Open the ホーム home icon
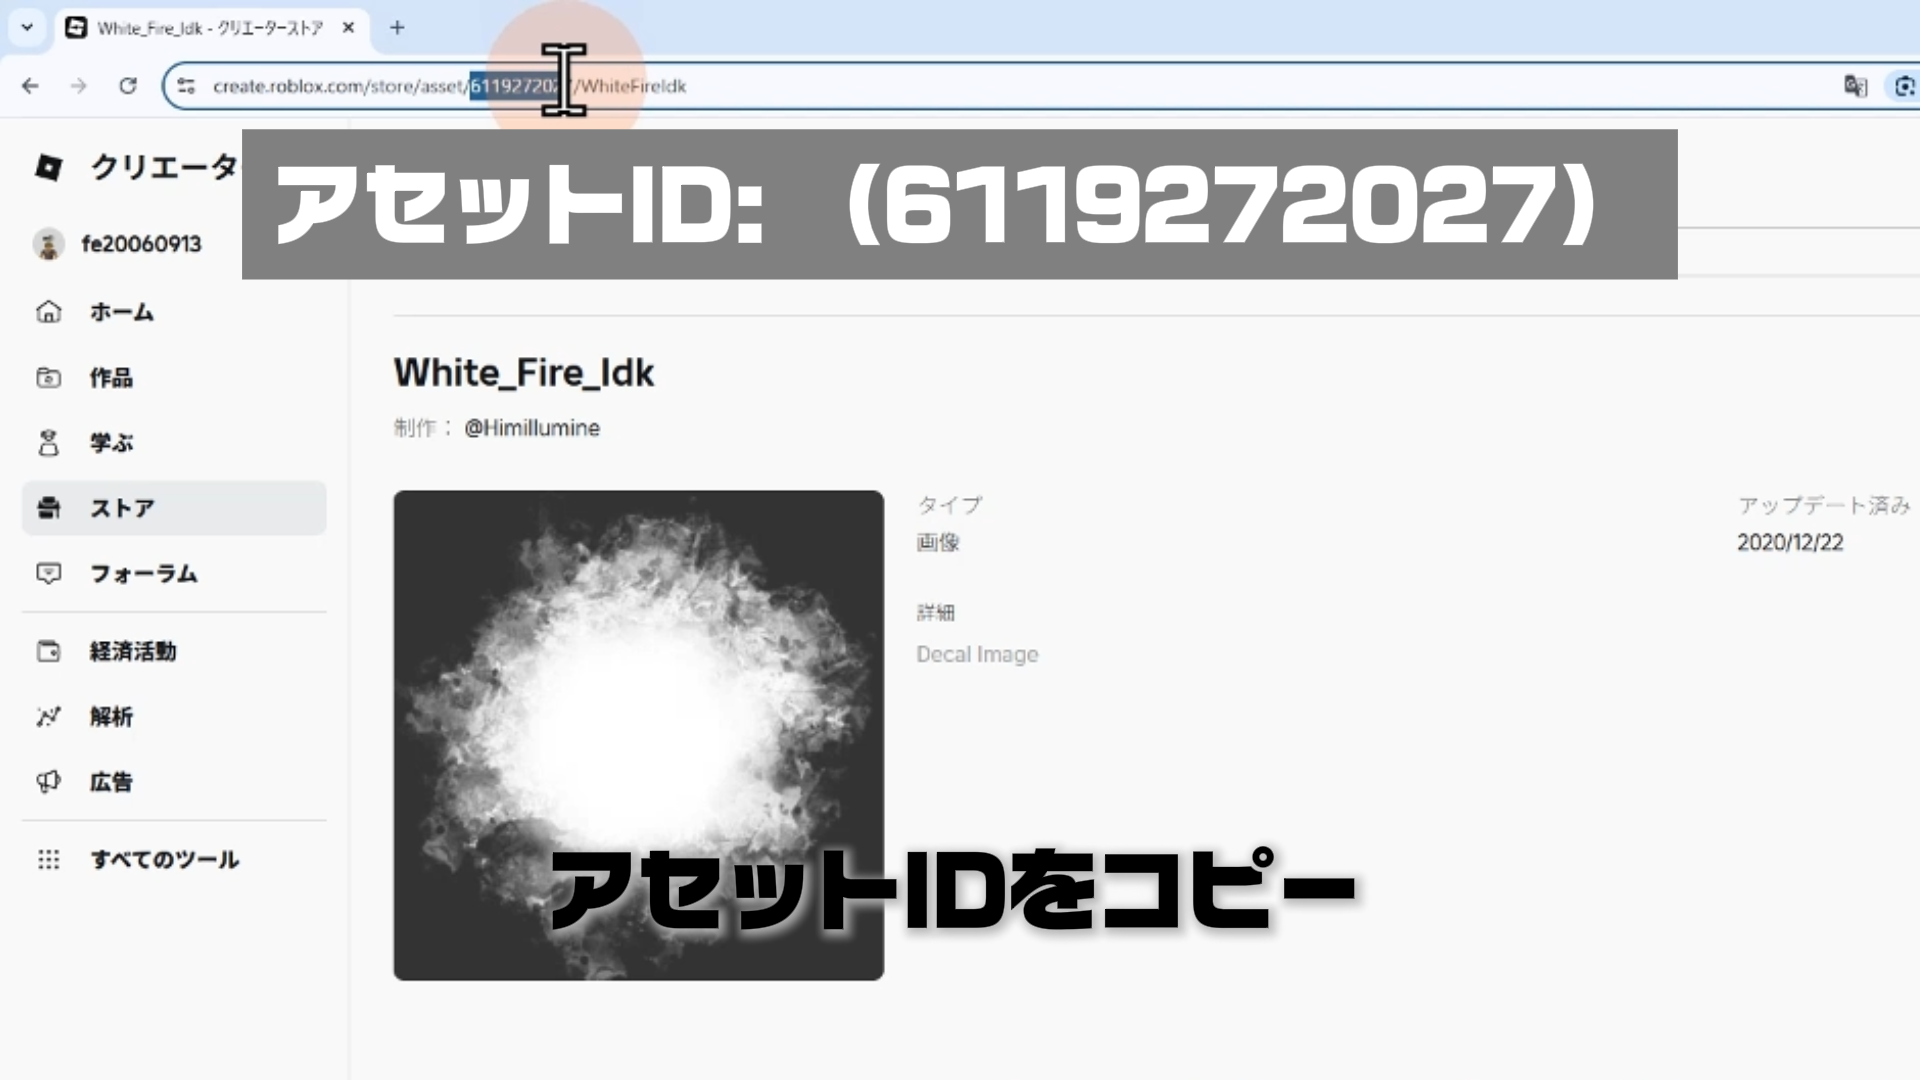The image size is (1920, 1080). tap(48, 312)
